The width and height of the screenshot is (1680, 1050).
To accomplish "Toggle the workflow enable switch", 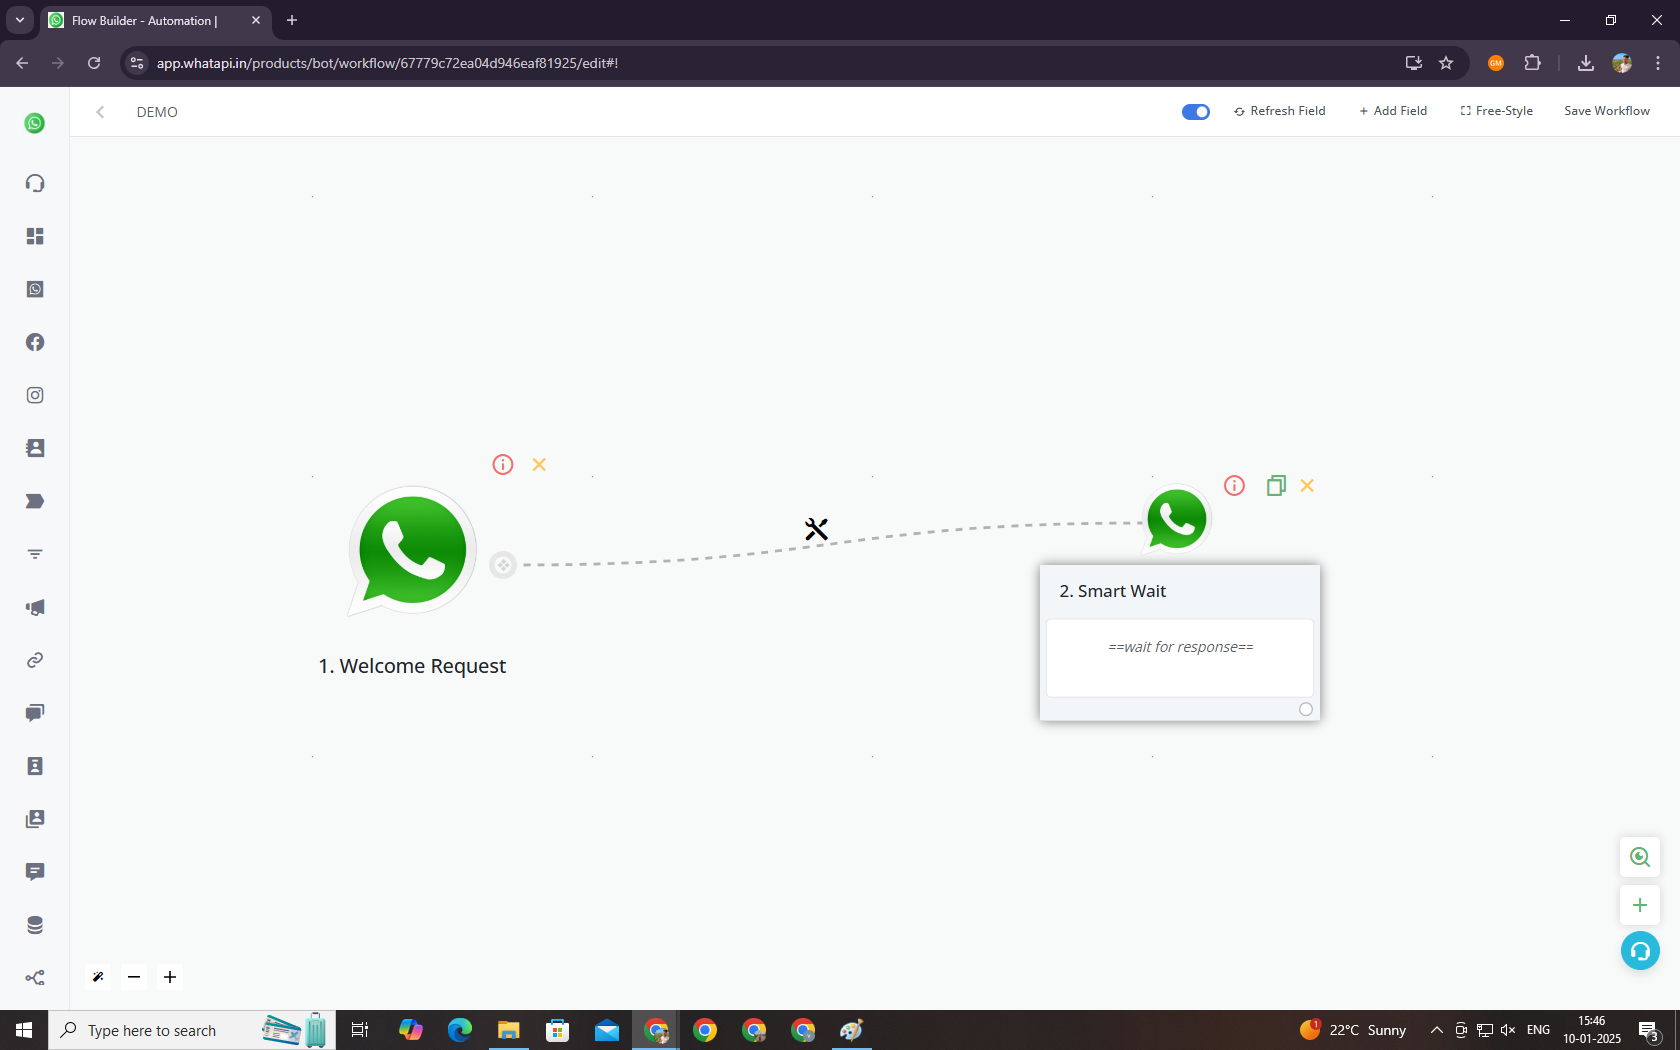I will (x=1196, y=112).
